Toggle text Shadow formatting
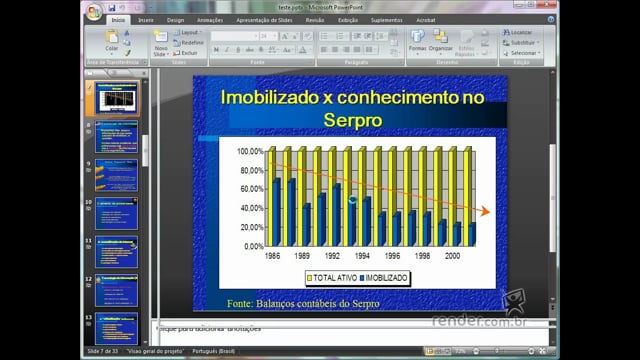Viewport: 640px width, 360px height. (x=261, y=50)
